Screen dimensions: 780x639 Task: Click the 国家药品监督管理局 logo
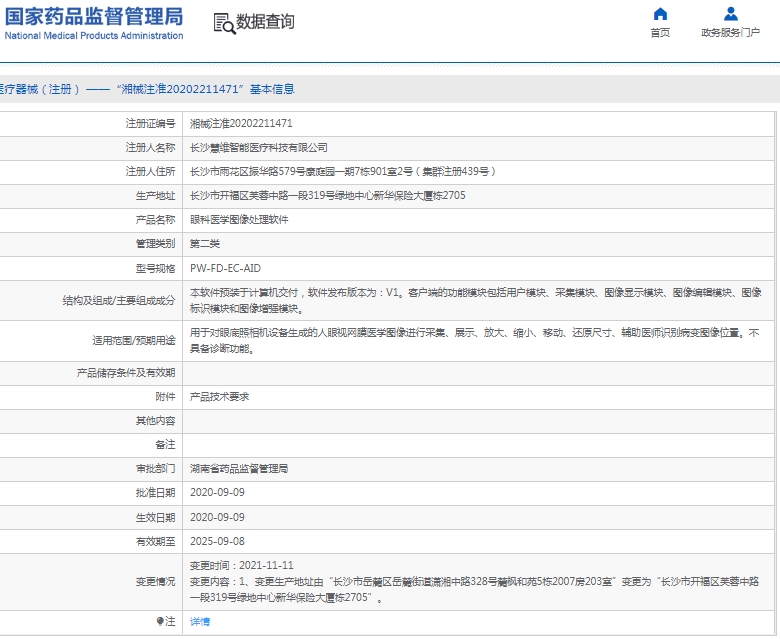coord(94,17)
